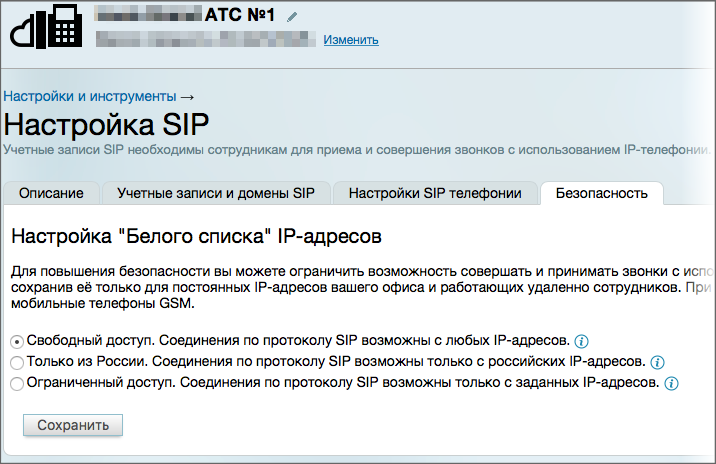This screenshot has height=464, width=716.
Task: Click the Настройка SIP page heading
Action: point(106,124)
